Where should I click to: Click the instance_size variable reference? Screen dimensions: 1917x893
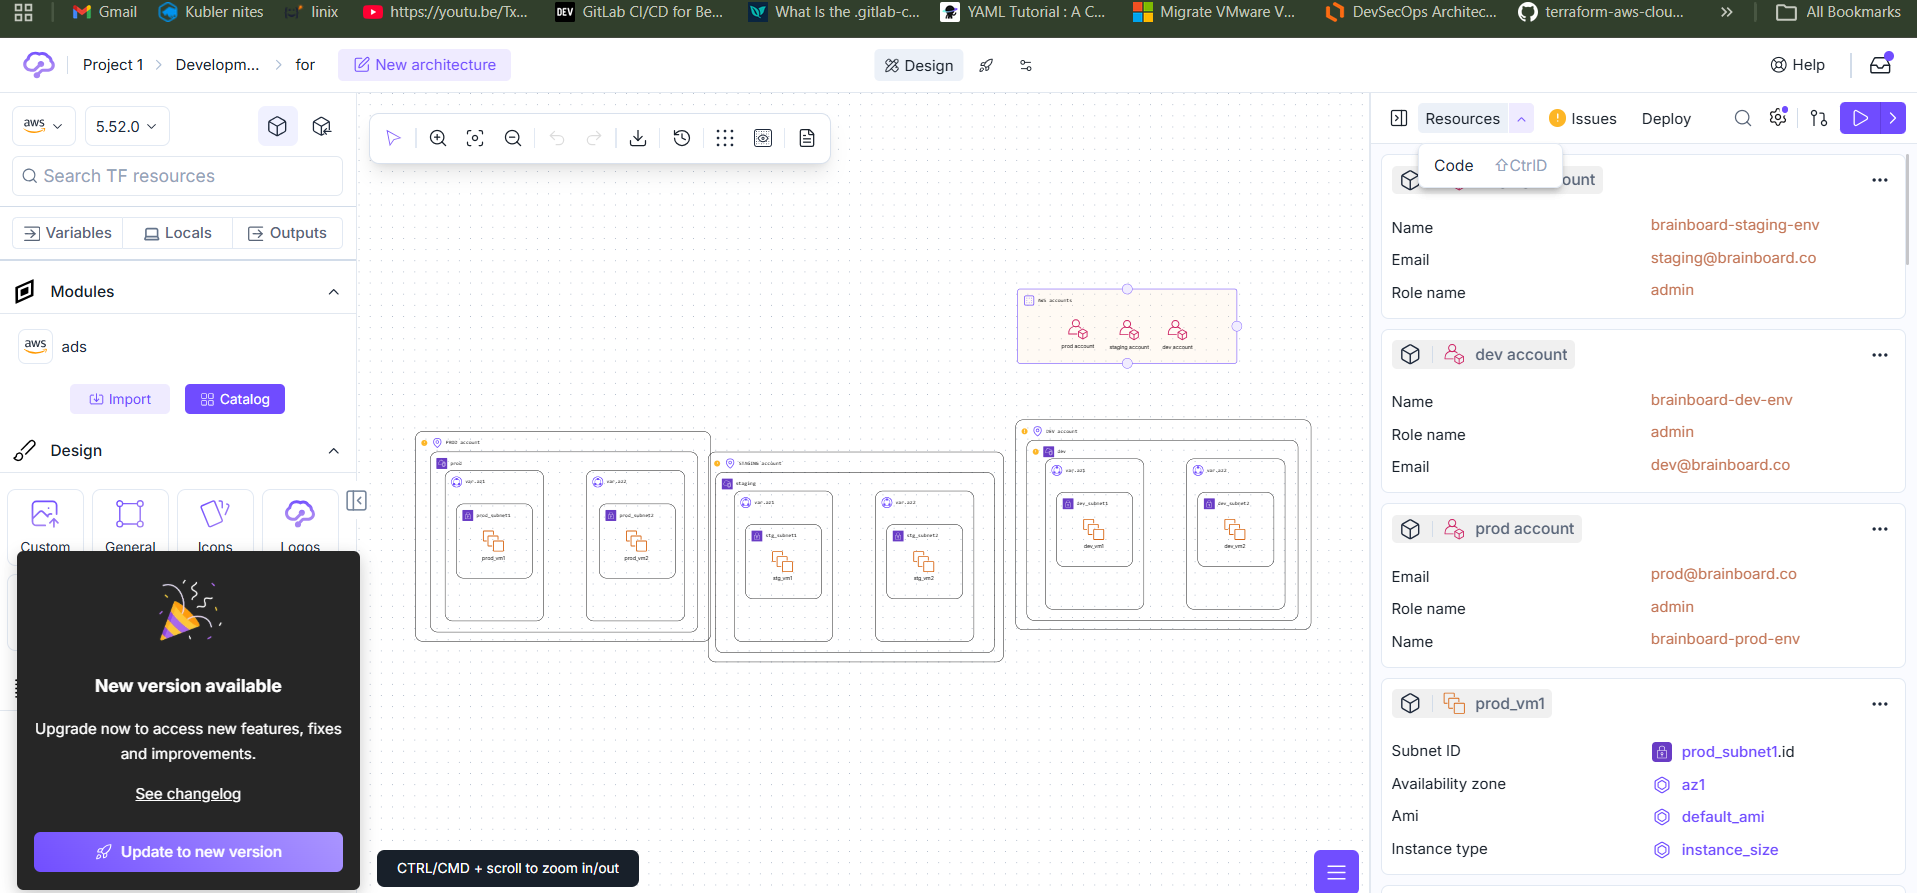(1729, 850)
